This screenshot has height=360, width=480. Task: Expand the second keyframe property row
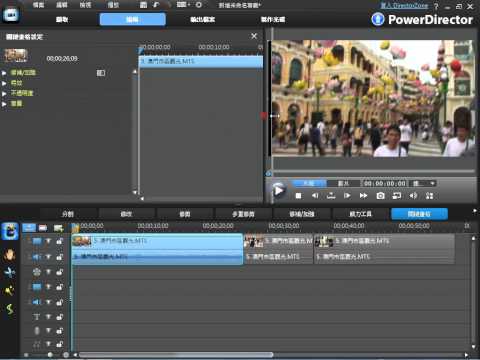pyautogui.click(x=4, y=83)
